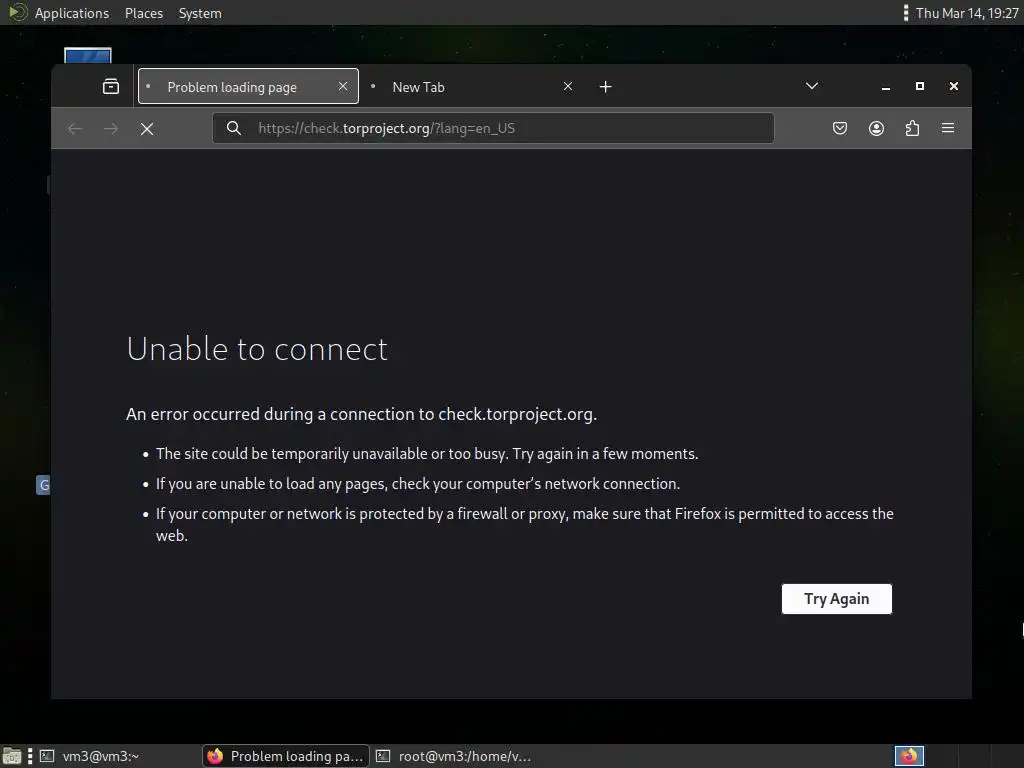1024x768 pixels.
Task: Click the 'Unable to connect' heading
Action: 257,349
